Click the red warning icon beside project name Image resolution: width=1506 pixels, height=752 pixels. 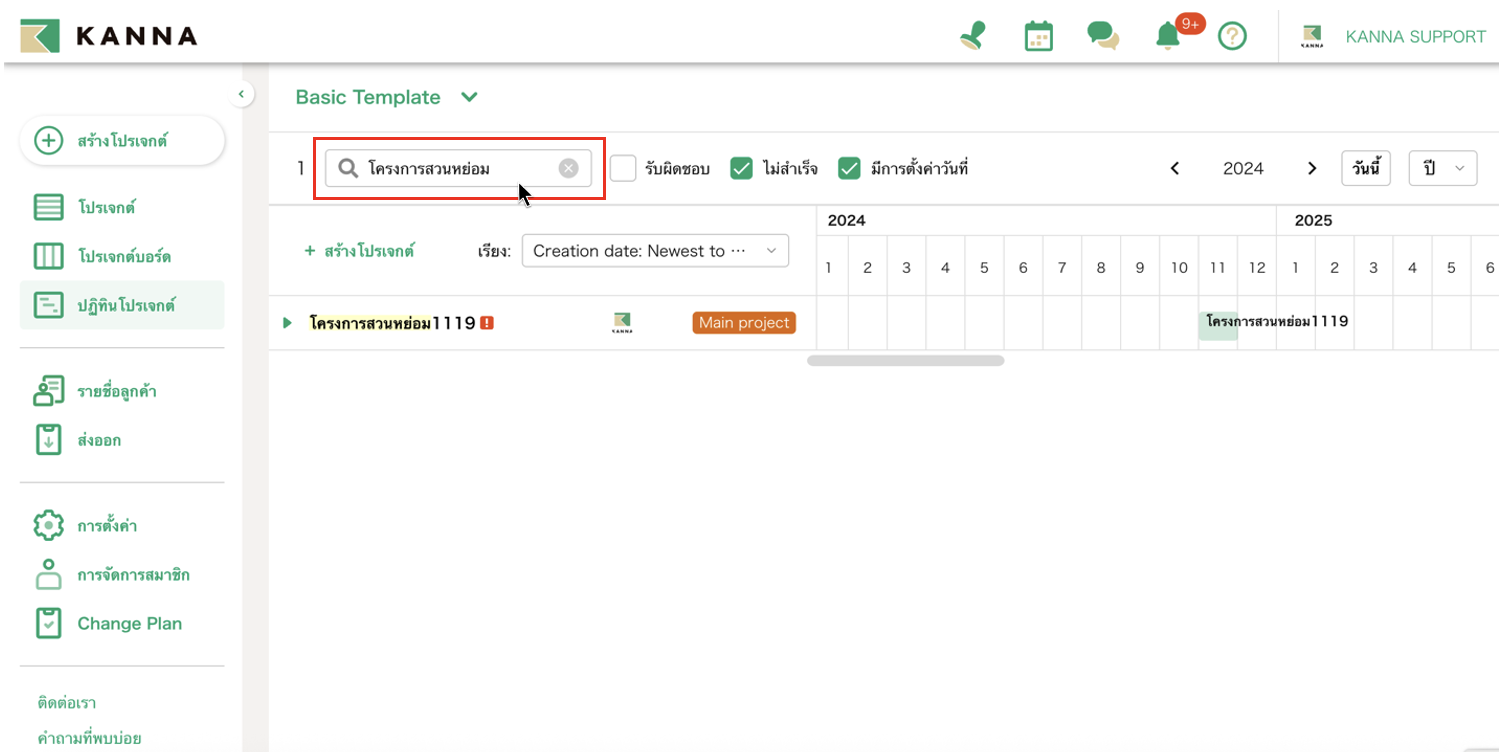coord(487,323)
